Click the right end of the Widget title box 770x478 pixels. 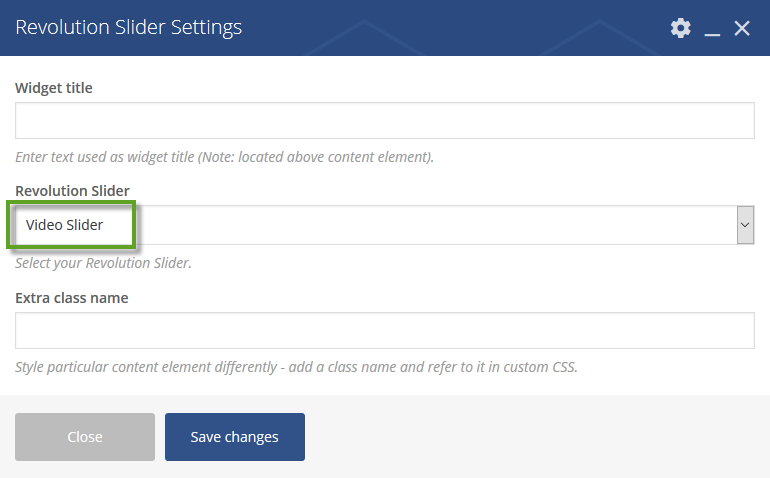(737, 120)
